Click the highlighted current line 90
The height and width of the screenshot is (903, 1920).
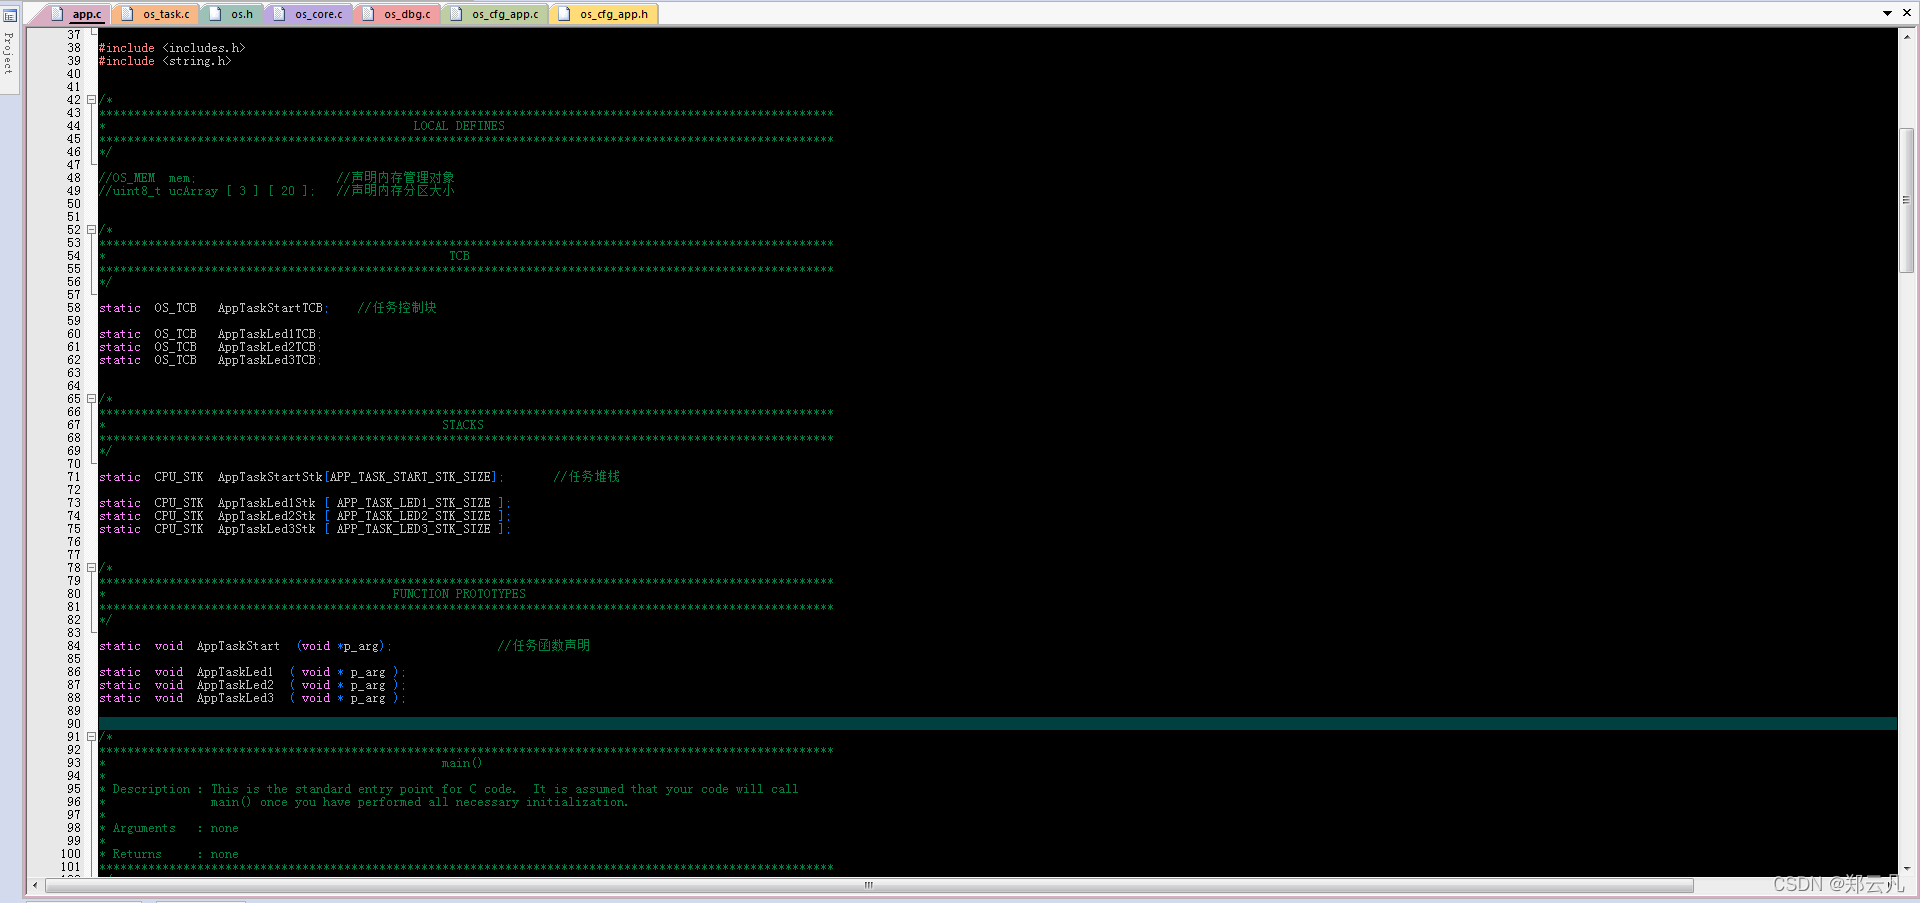pyautogui.click(x=997, y=724)
